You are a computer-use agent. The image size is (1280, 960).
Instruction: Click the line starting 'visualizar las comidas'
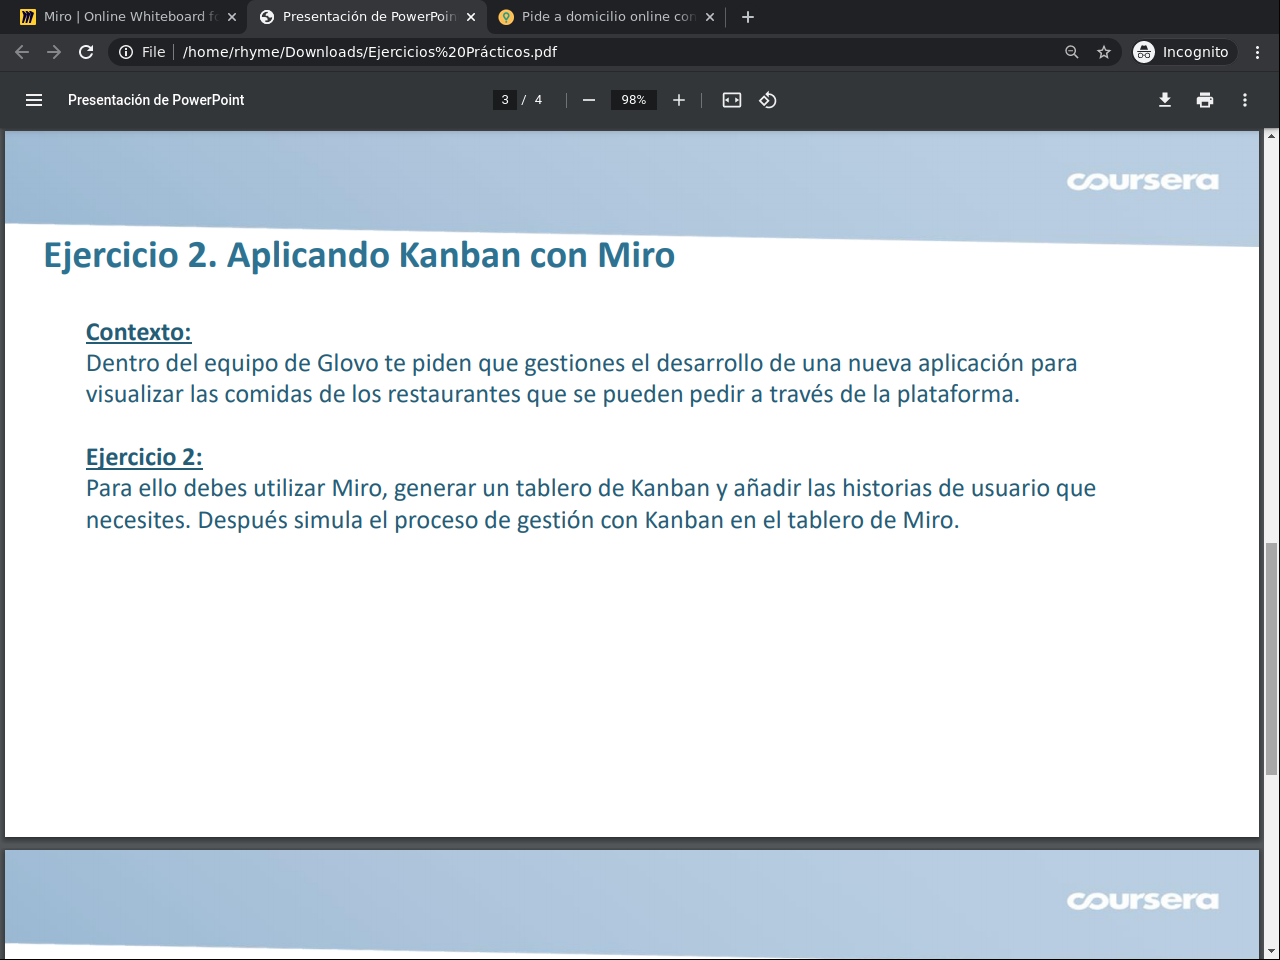coord(553,395)
